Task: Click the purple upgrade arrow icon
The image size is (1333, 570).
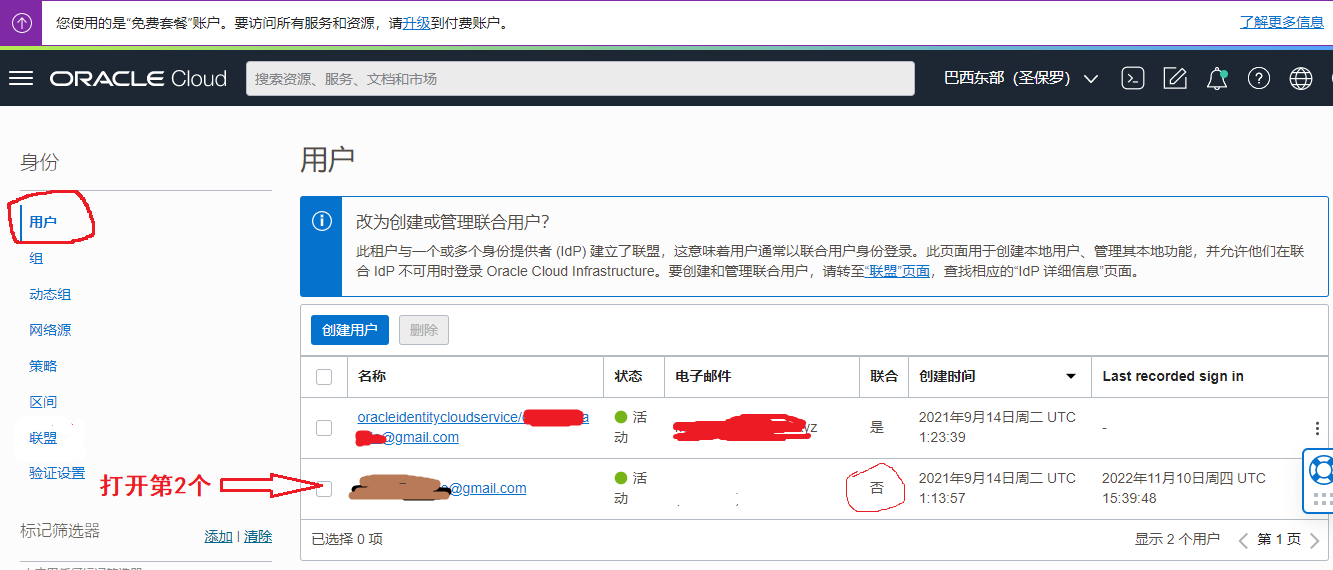Action: (20, 22)
